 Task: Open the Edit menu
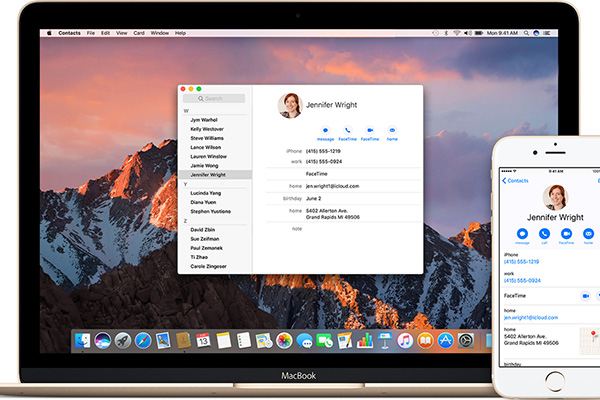point(106,33)
